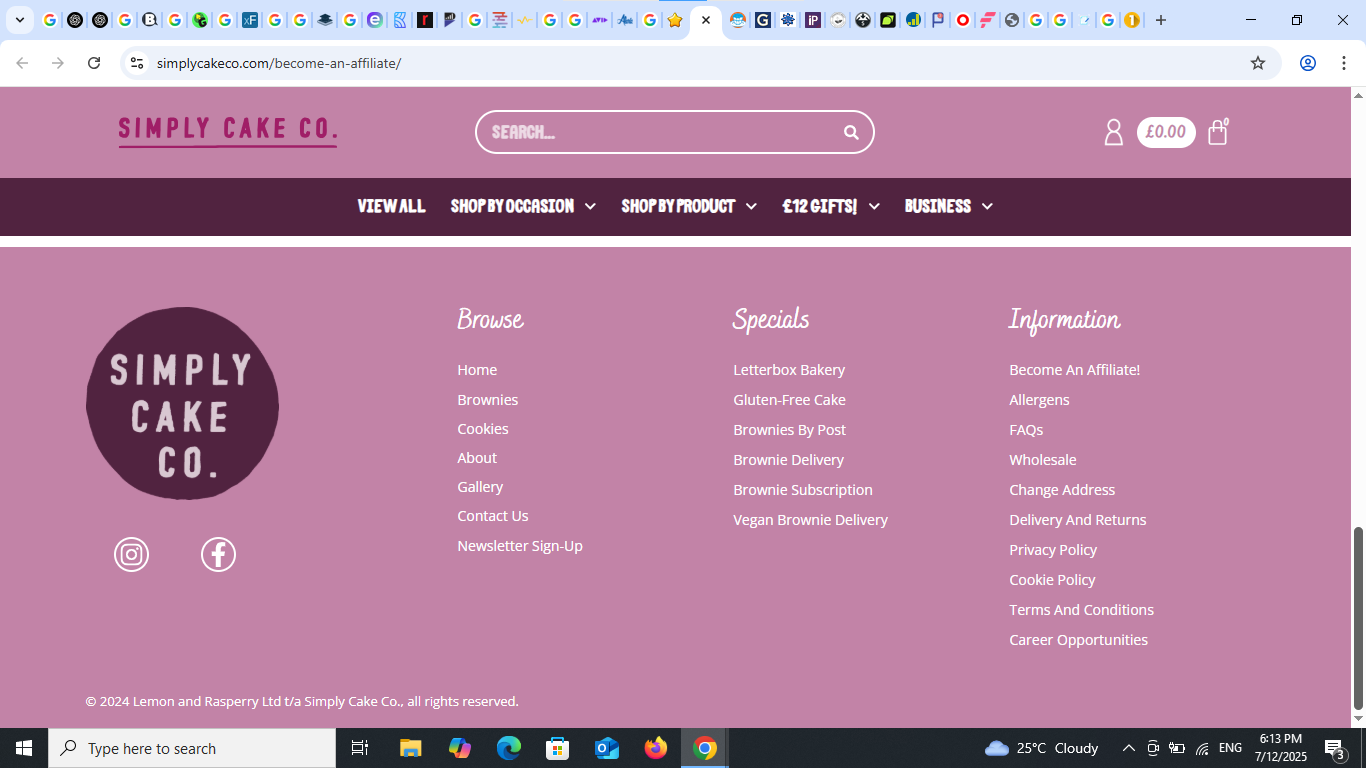
Task: Click the round Simply Cake Co. footer logo
Action: point(182,403)
